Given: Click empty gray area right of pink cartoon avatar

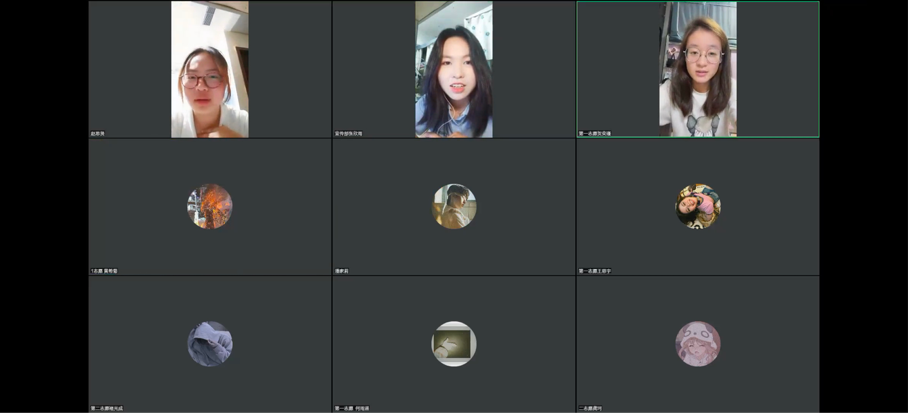Looking at the screenshot, I should coord(770,344).
